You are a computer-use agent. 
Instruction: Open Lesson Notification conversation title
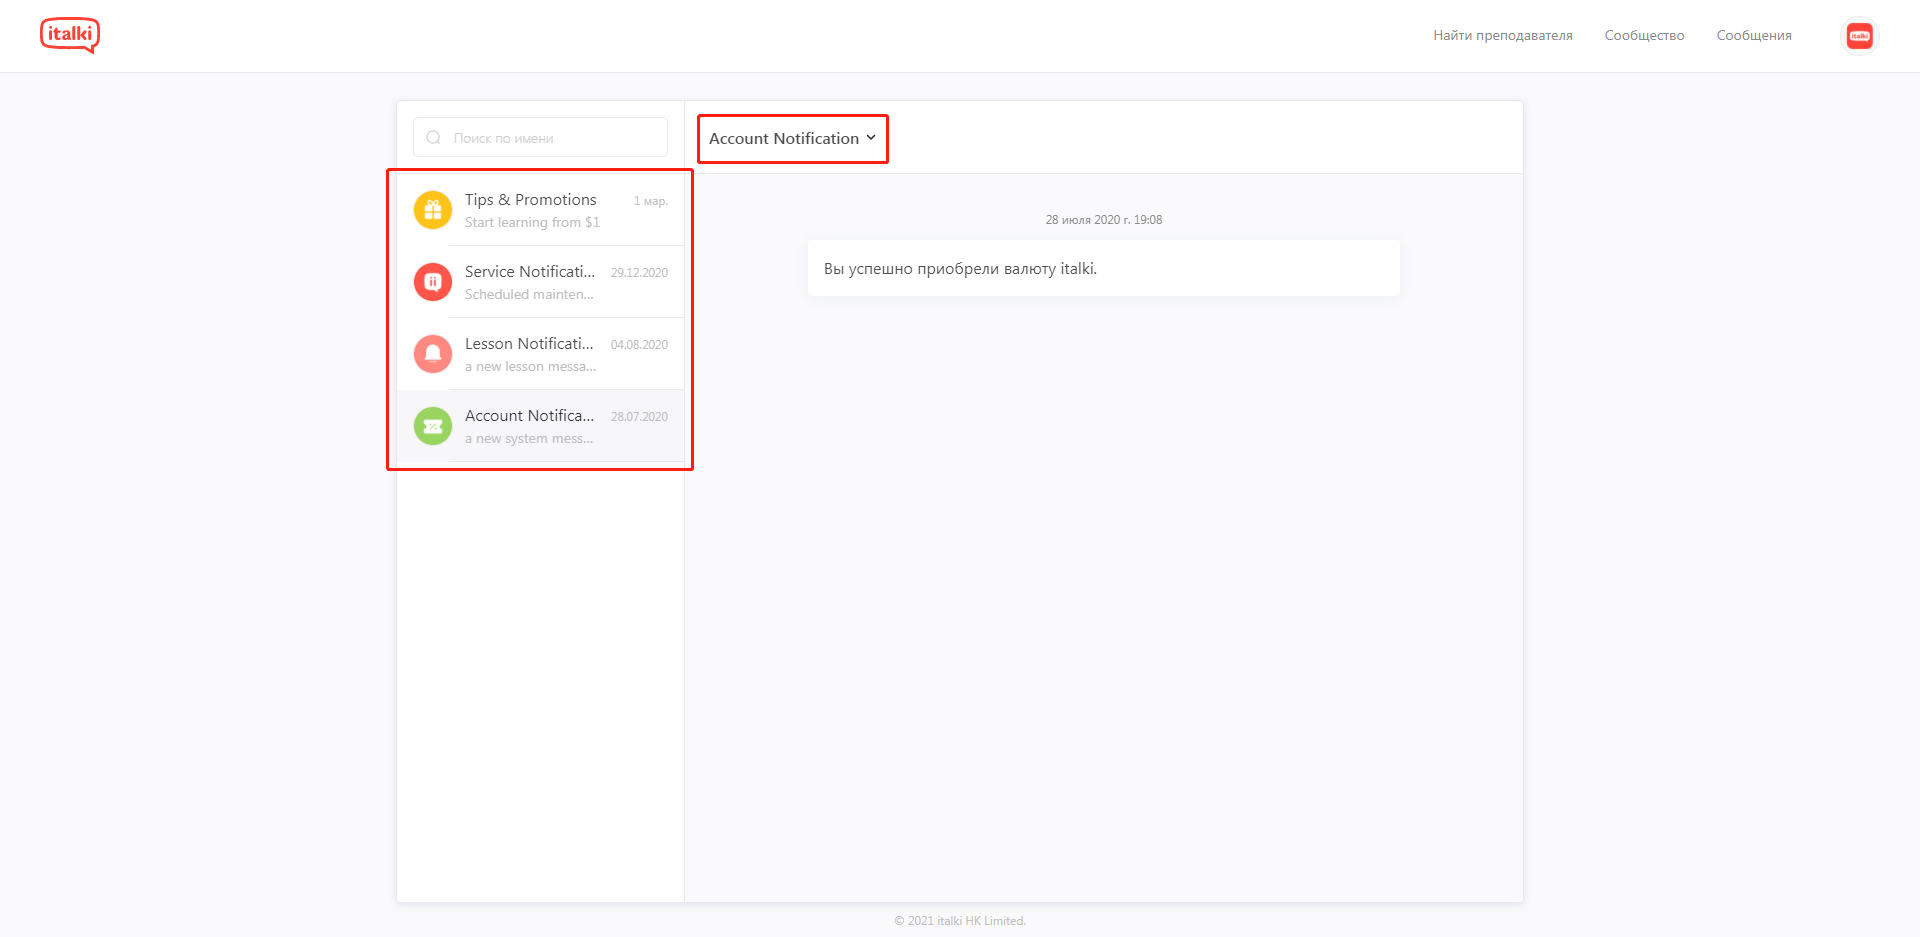point(529,344)
